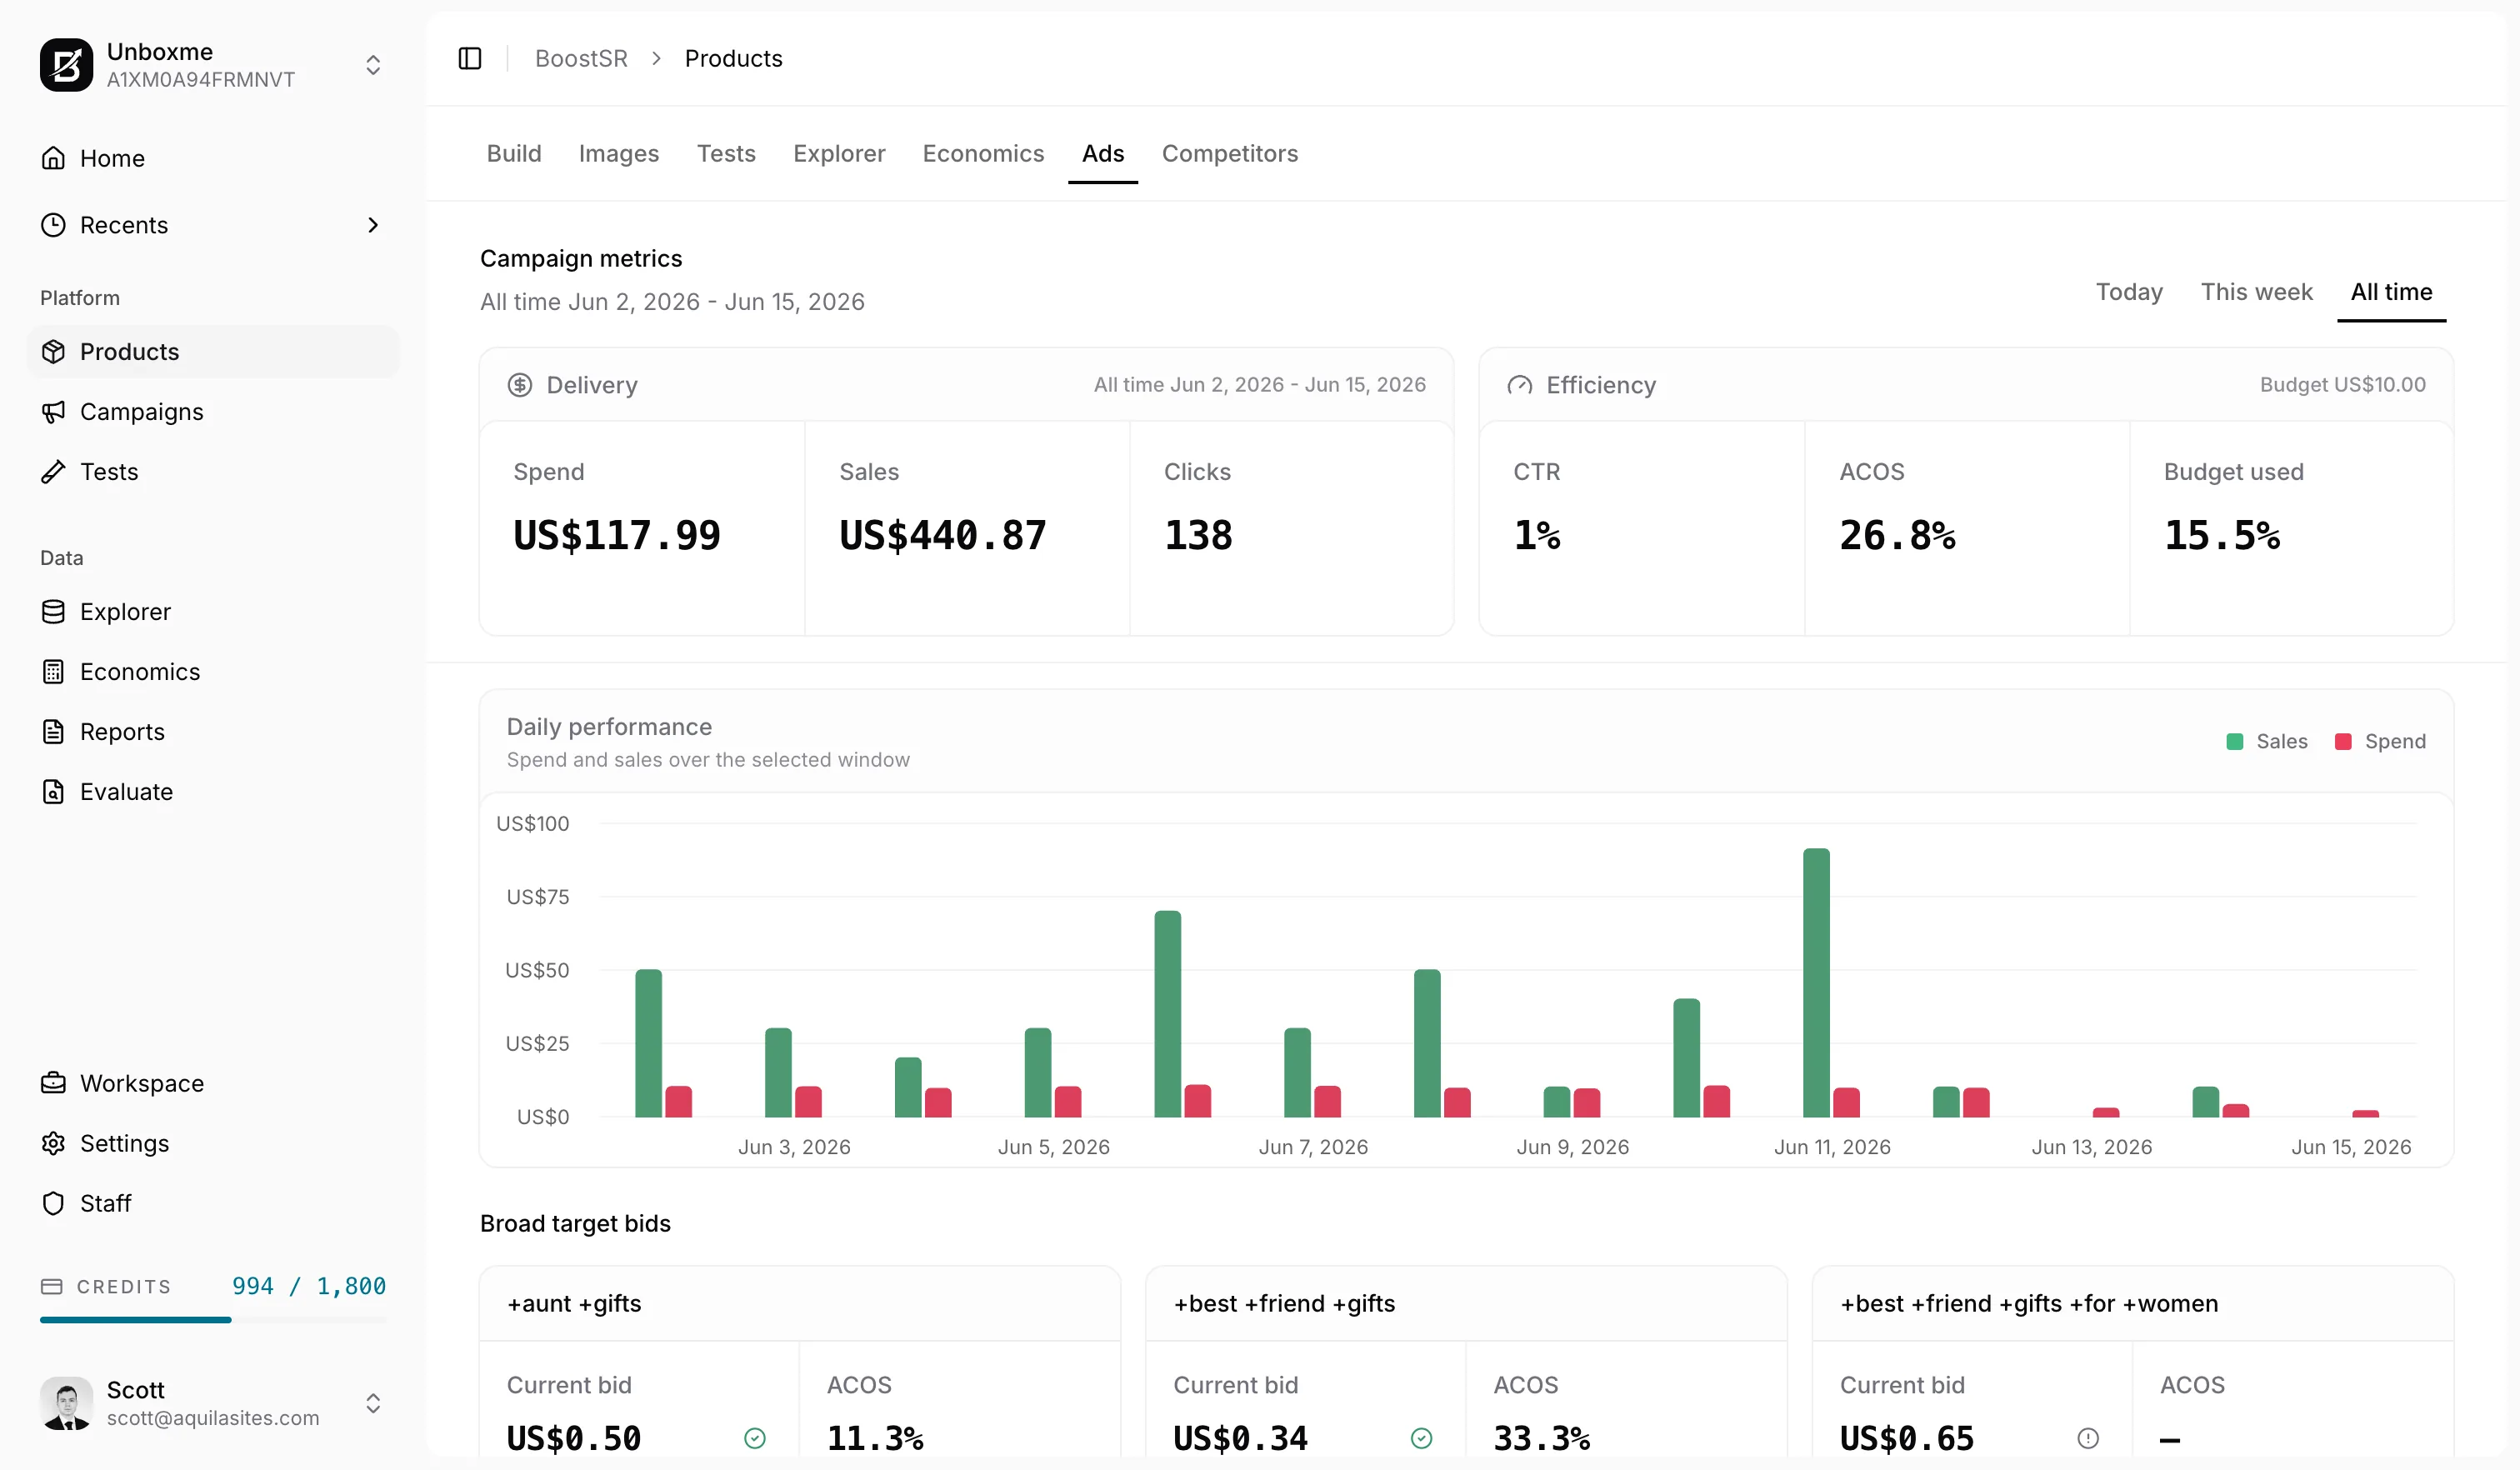Switch to the Competitors tab
The image size is (2520, 1470).
tap(1230, 154)
